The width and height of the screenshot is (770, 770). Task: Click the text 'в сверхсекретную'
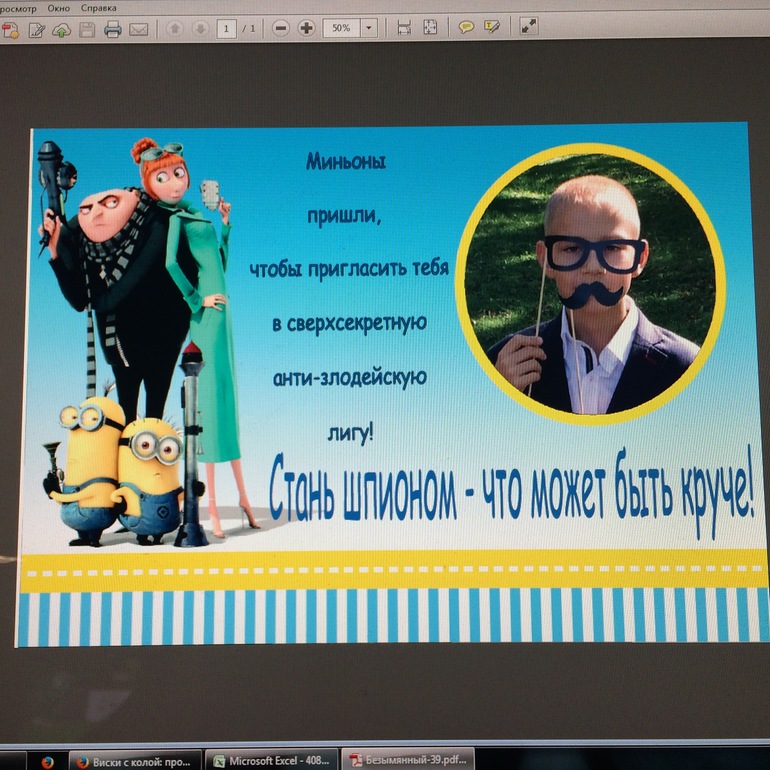coord(350,324)
